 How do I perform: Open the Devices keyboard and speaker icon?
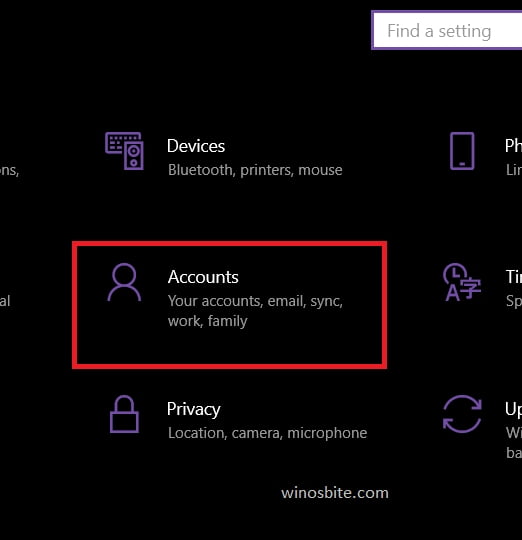pyautogui.click(x=124, y=151)
